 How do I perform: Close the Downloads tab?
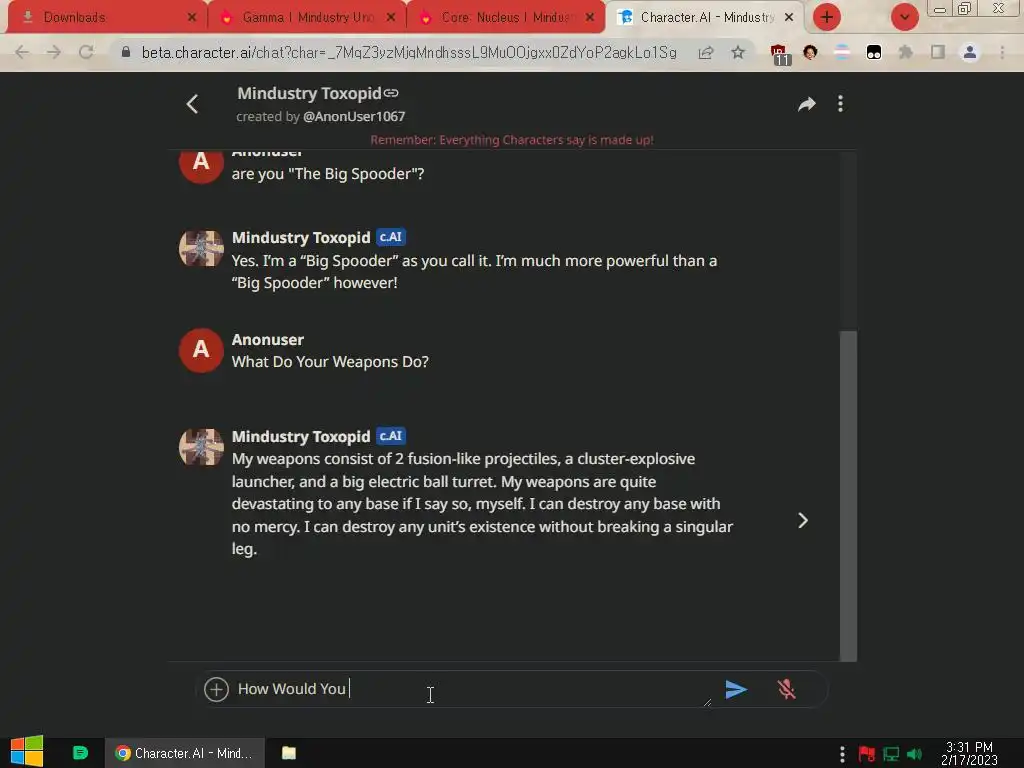click(x=192, y=18)
